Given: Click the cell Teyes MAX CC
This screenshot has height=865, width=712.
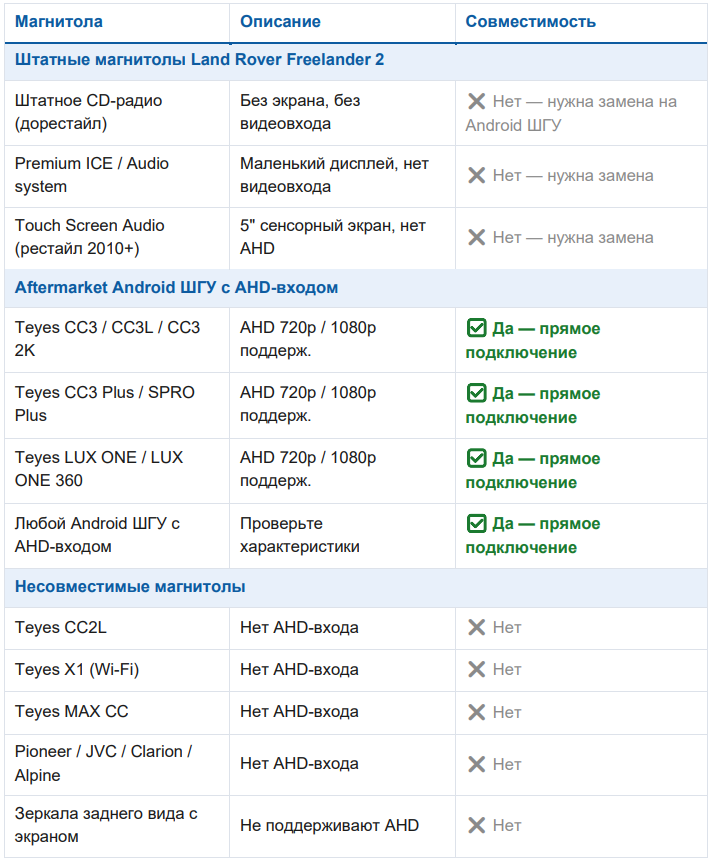Looking at the screenshot, I should (117, 712).
